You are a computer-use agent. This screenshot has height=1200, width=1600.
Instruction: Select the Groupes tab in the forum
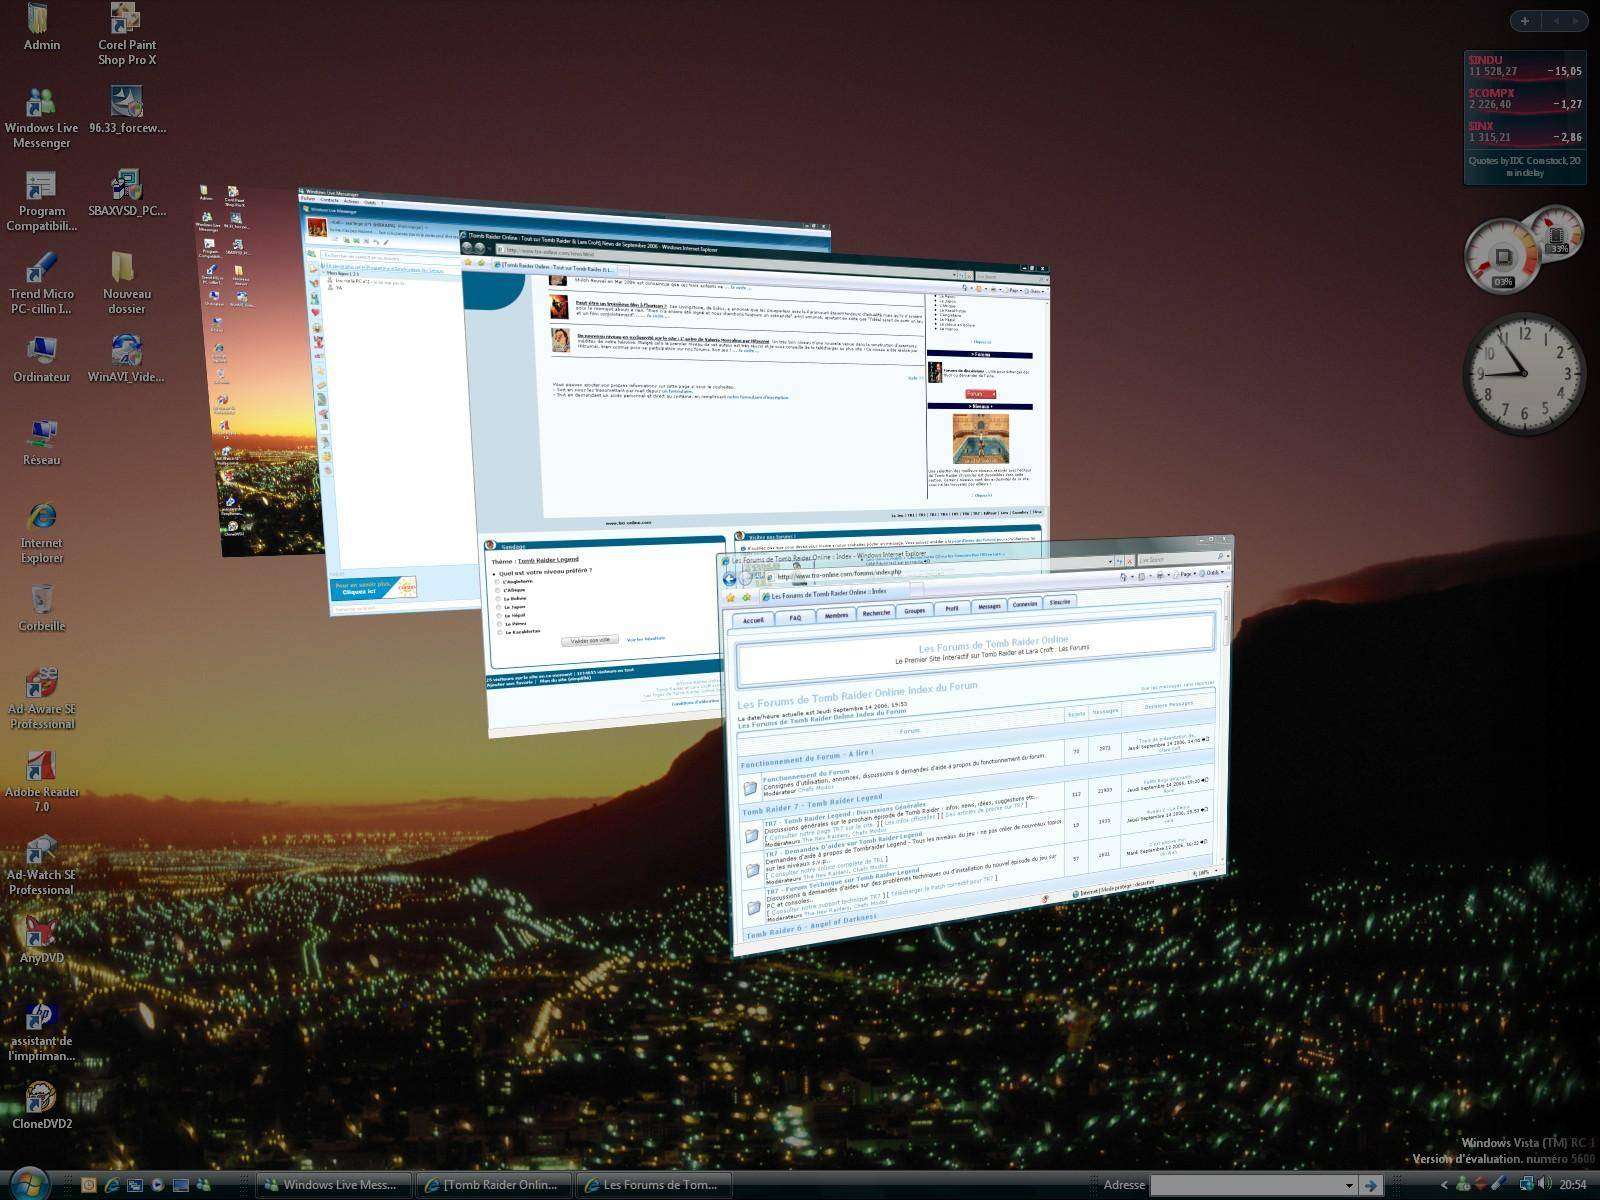tap(914, 610)
